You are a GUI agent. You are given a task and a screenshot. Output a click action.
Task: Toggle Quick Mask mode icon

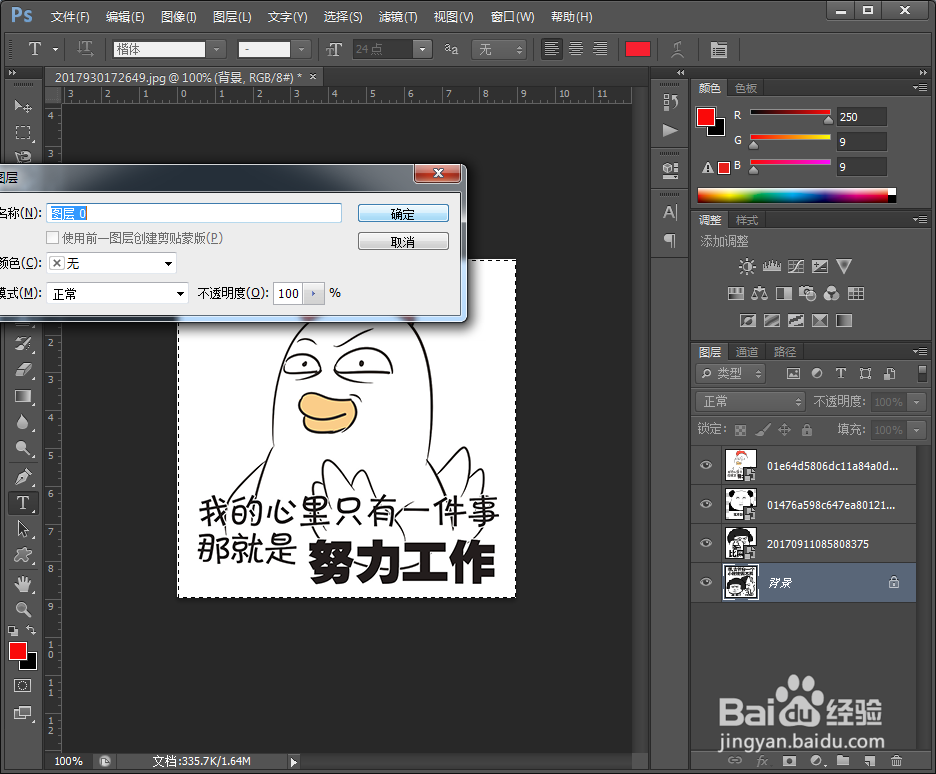click(23, 686)
